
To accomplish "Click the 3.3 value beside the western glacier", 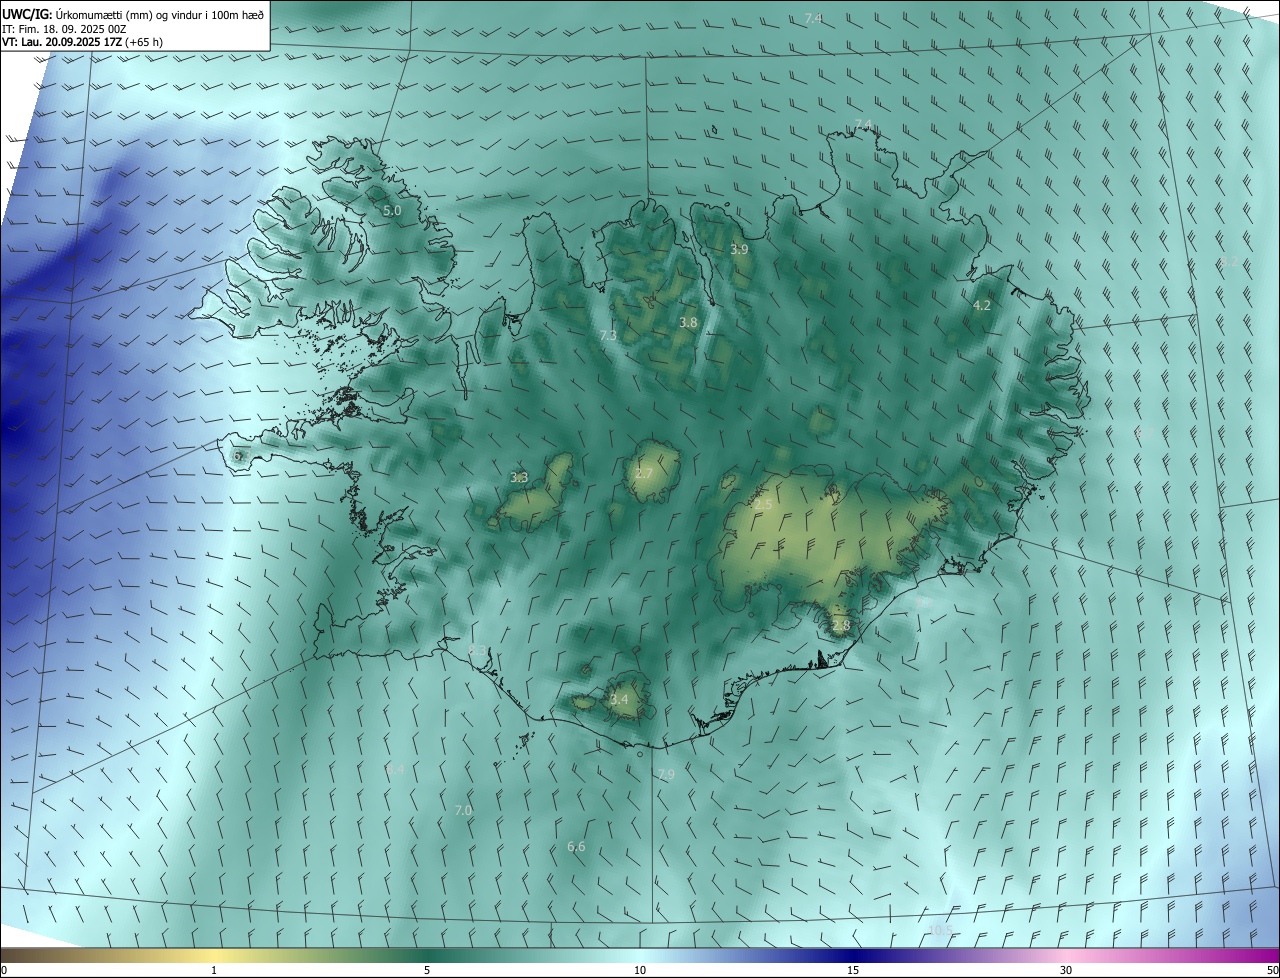I will point(519,478).
